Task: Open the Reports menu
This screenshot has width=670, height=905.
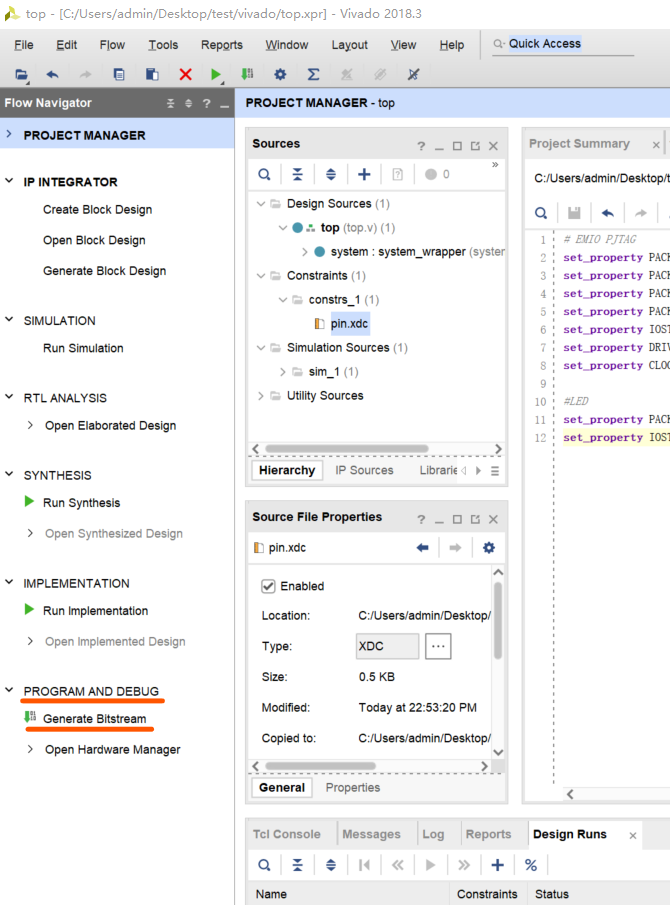Action: [221, 45]
